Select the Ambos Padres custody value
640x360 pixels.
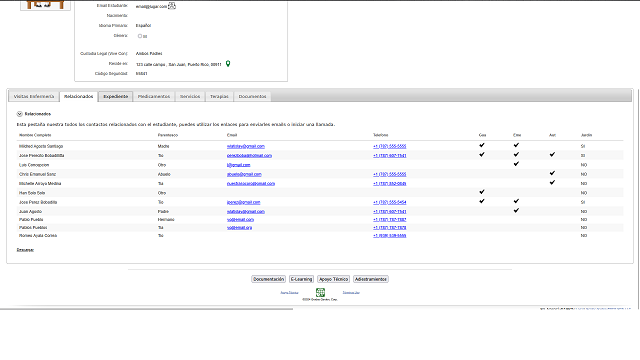(x=149, y=53)
